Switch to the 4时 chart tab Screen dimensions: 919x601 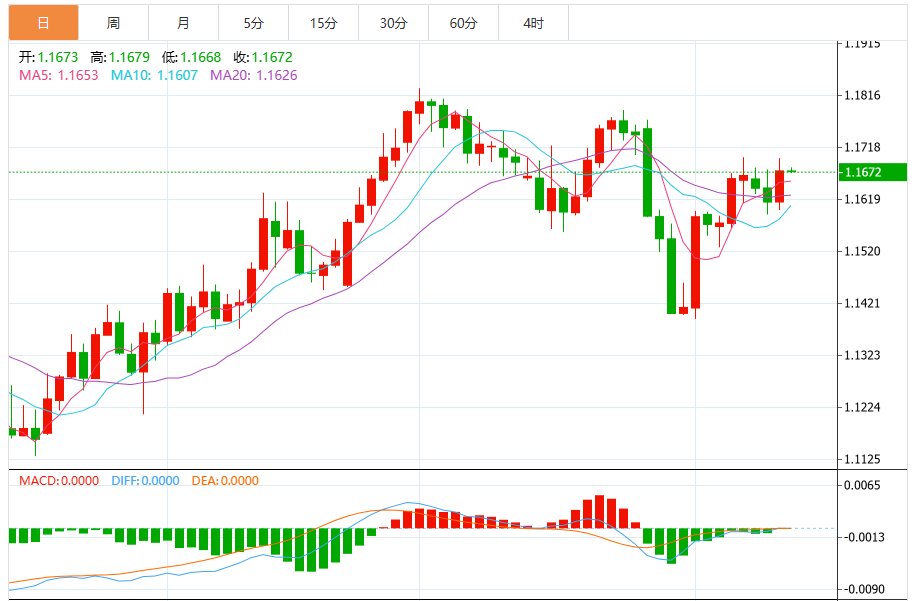[533, 22]
